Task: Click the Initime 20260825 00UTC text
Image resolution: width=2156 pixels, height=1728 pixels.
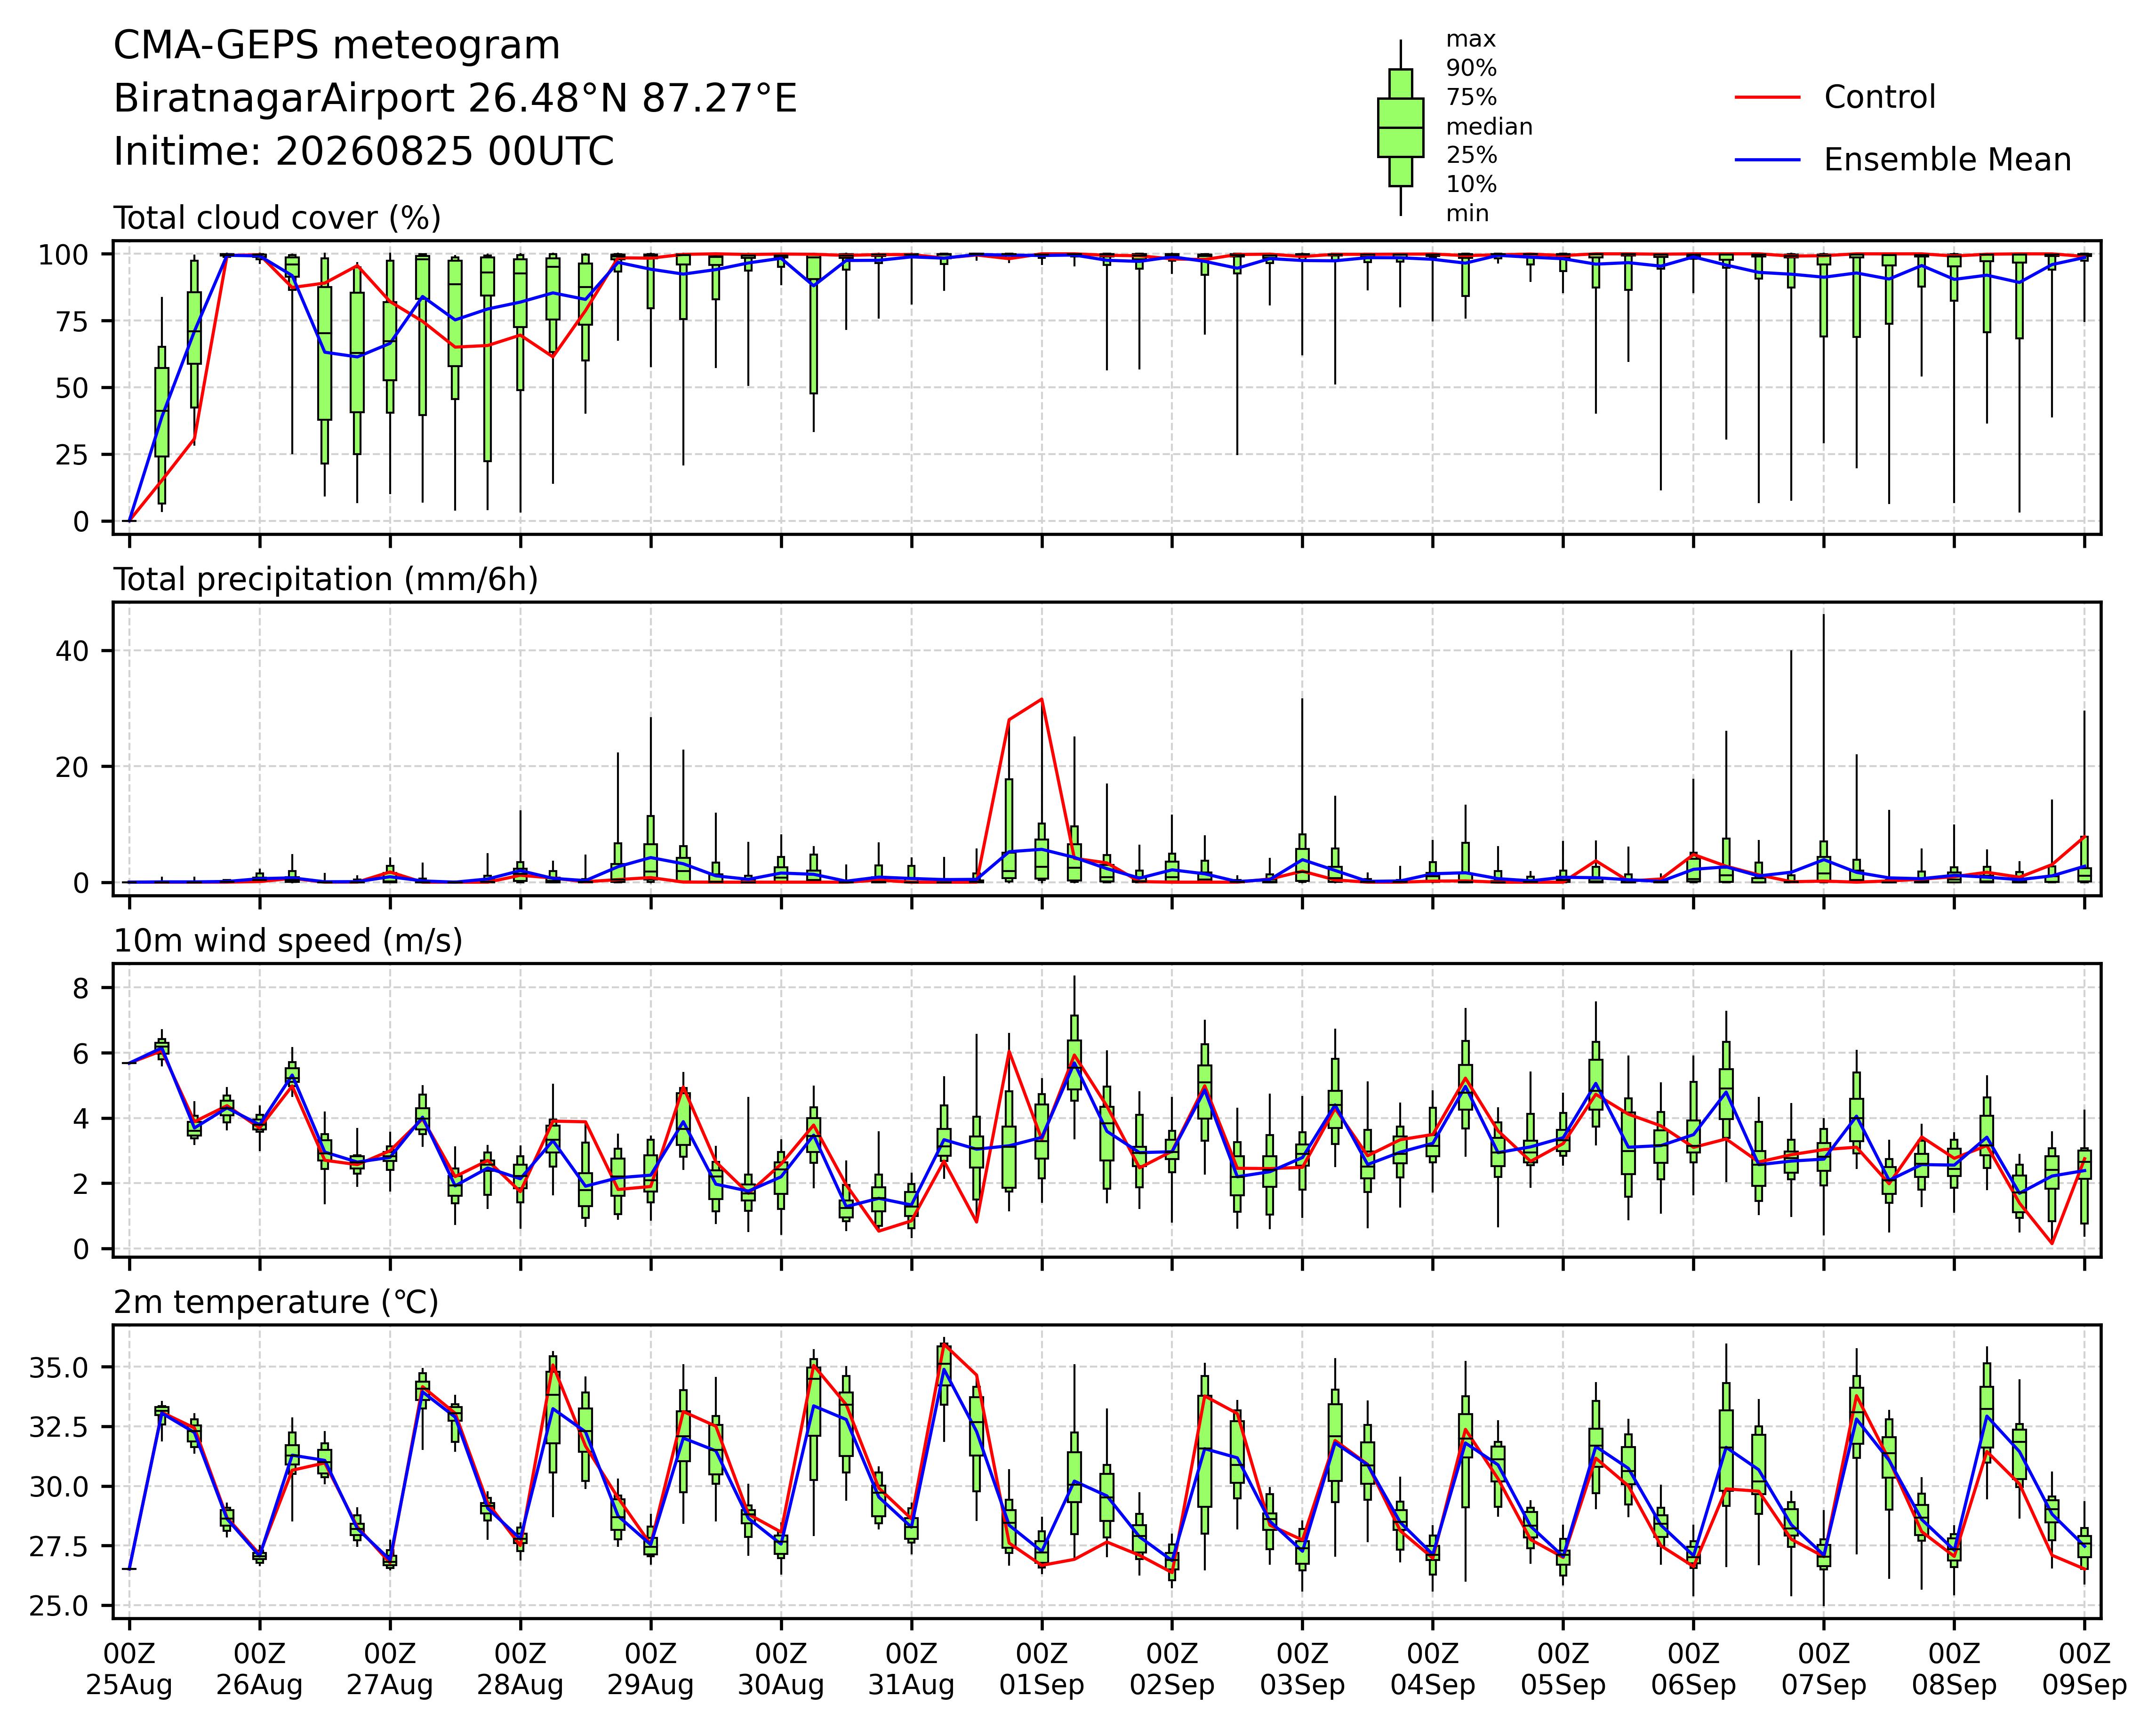Action: 363,152
